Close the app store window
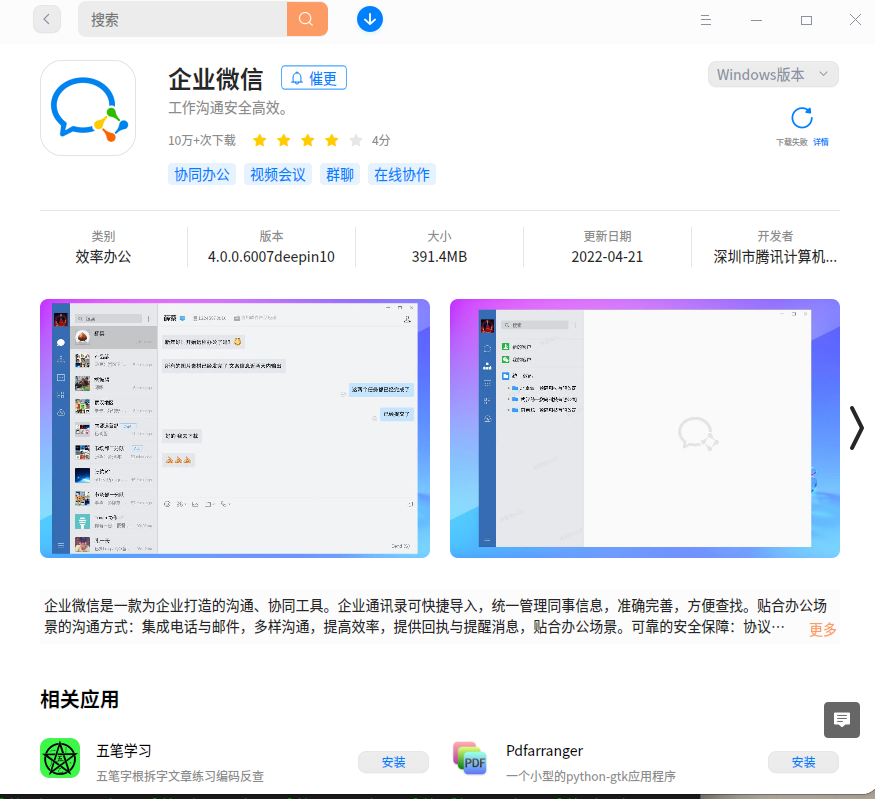Viewport: 875px width, 799px height. 855,20
